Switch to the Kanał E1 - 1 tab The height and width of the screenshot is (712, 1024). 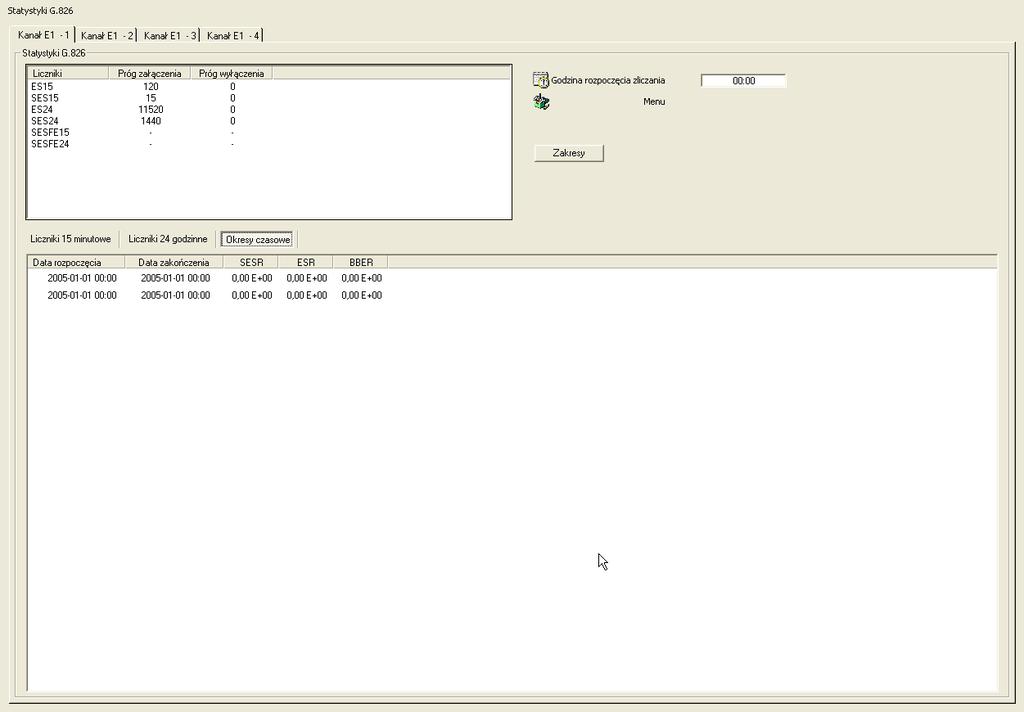click(x=44, y=35)
